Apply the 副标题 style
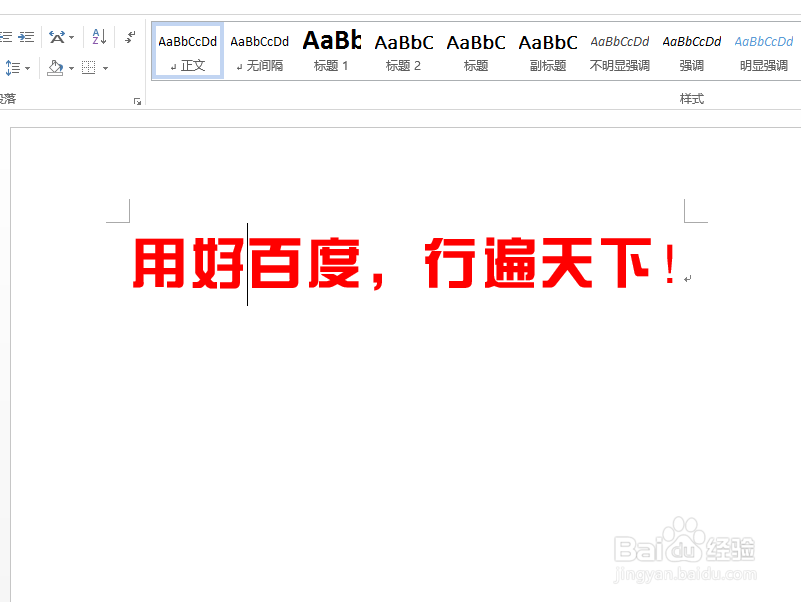Image resolution: width=801 pixels, height=602 pixels. pyautogui.click(x=548, y=51)
